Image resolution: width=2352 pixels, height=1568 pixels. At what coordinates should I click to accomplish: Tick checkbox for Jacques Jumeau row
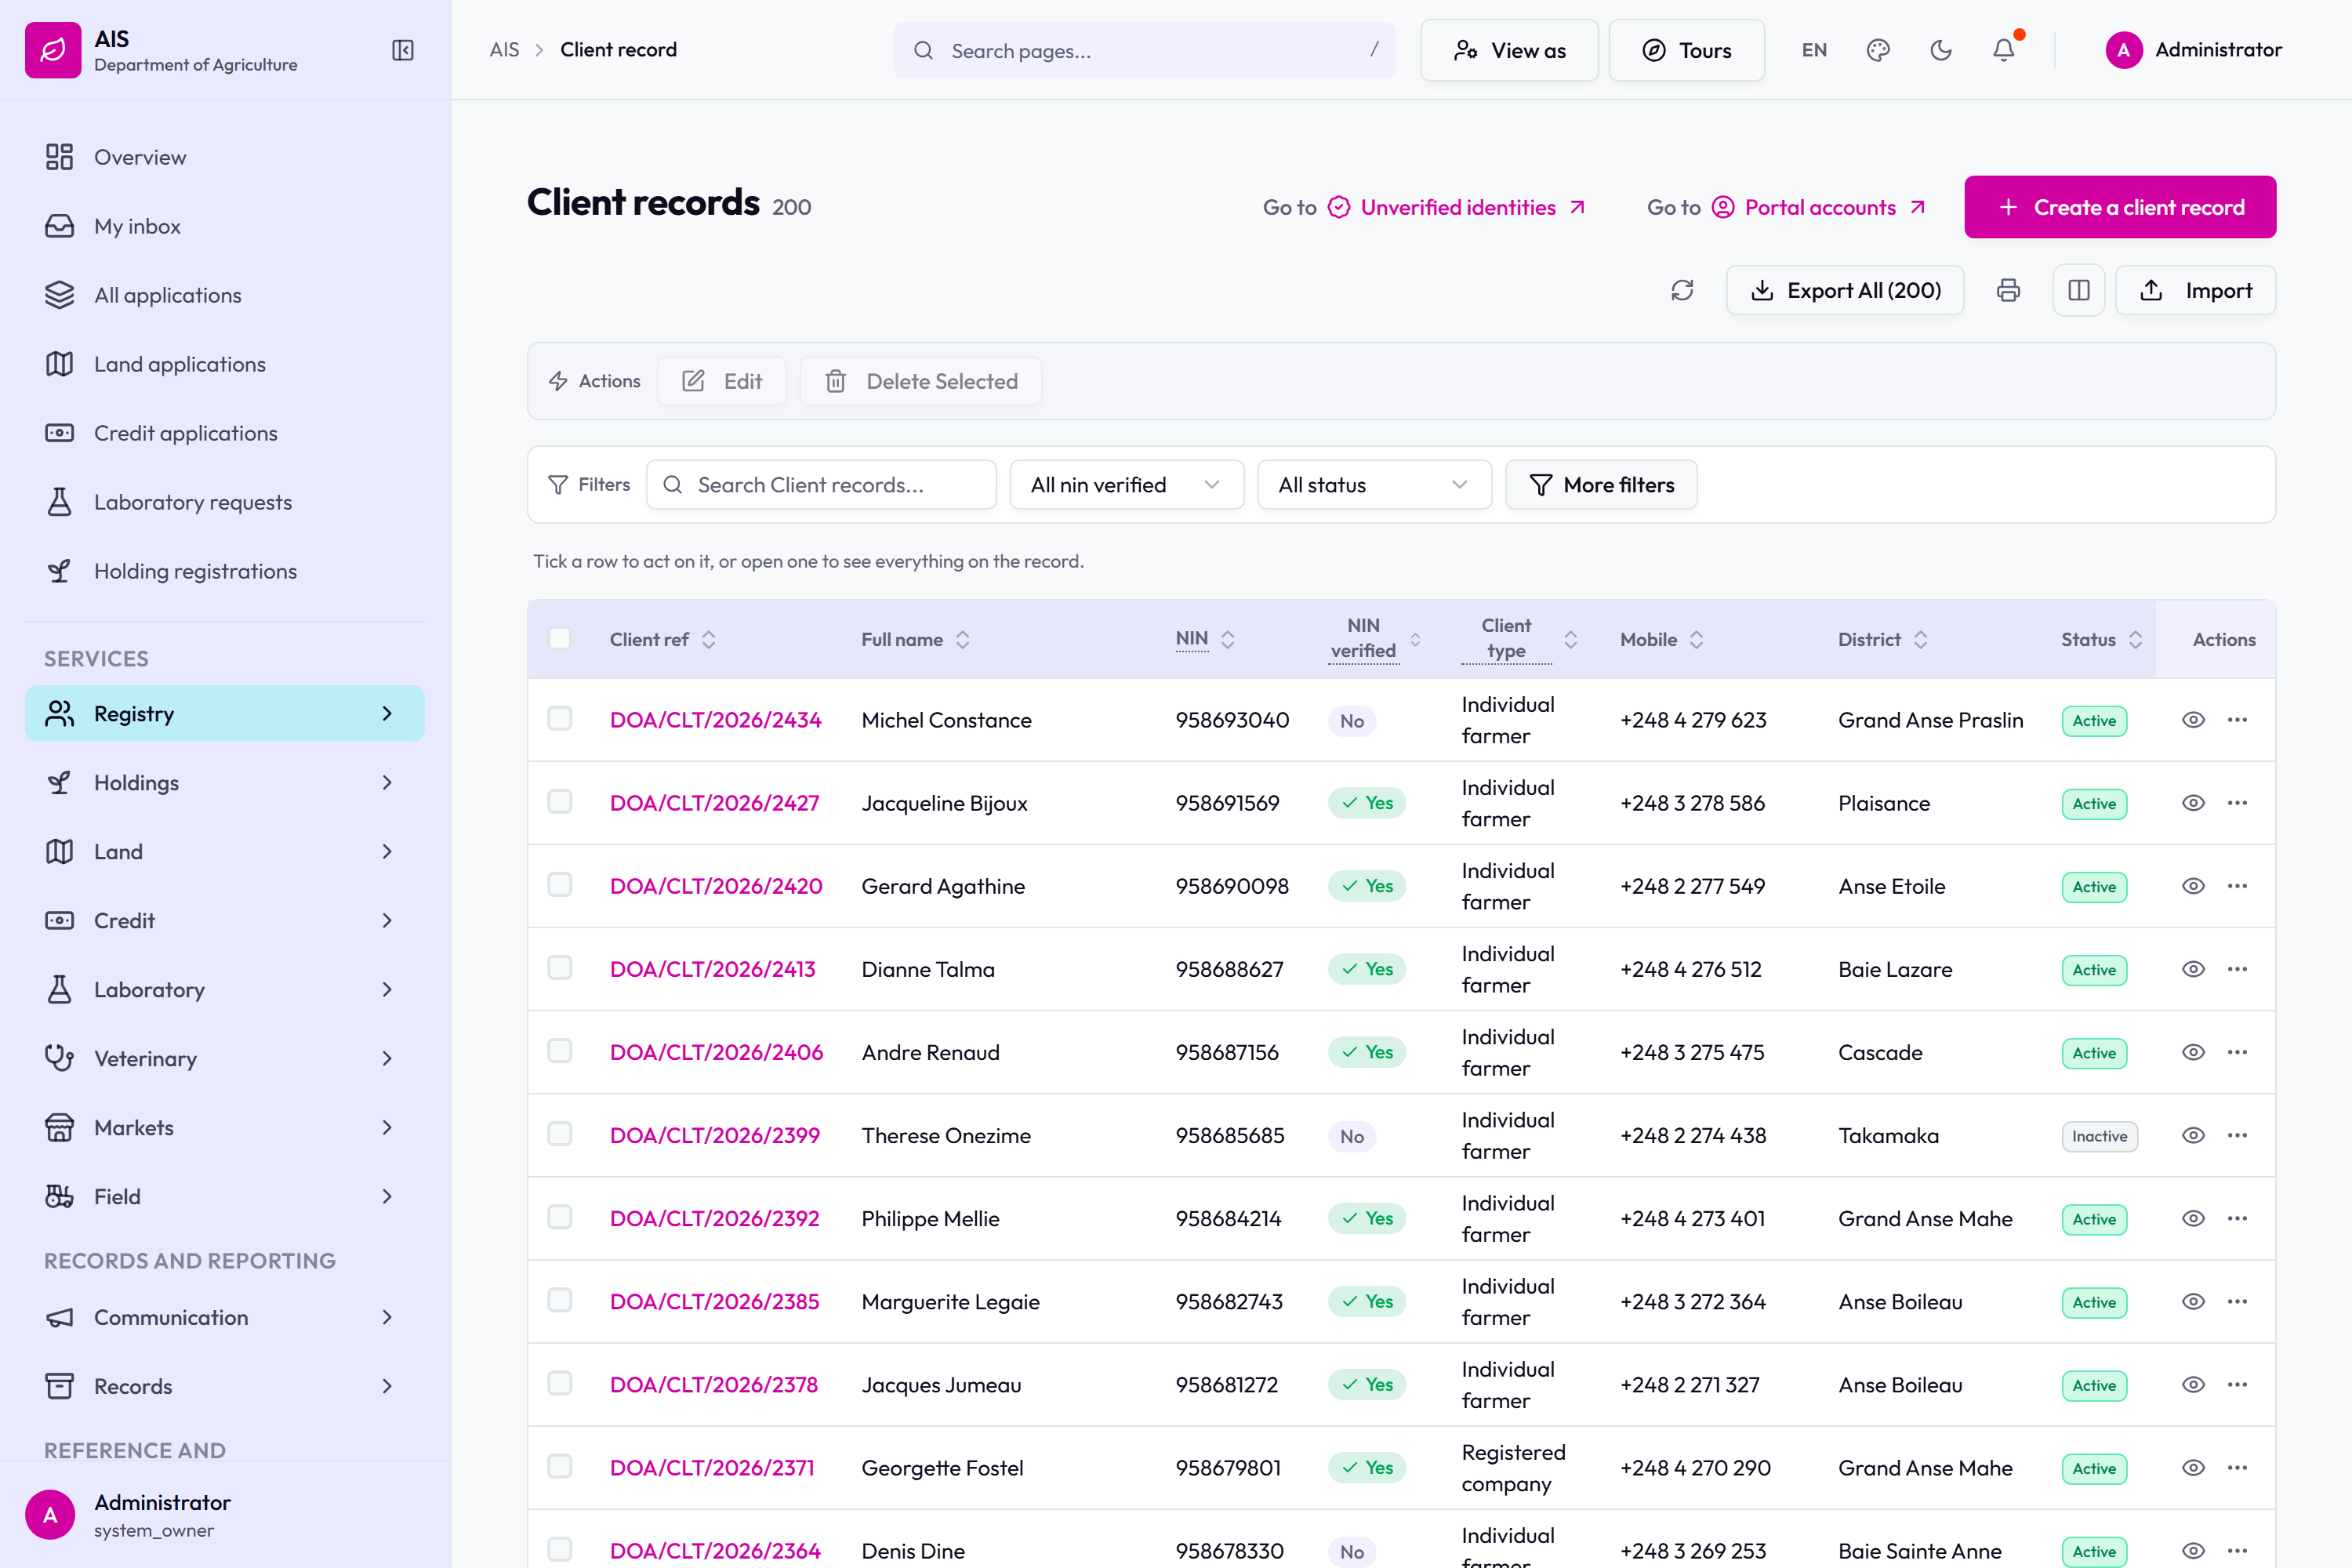[560, 1382]
